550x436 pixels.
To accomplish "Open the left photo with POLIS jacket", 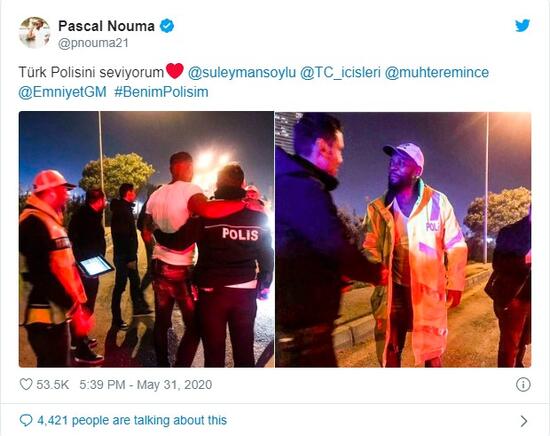I will [x=146, y=239].
